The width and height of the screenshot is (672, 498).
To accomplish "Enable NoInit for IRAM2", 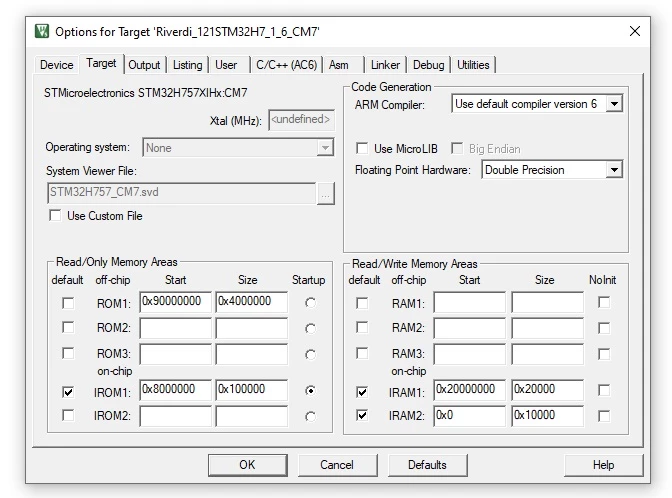I will pyautogui.click(x=604, y=416).
